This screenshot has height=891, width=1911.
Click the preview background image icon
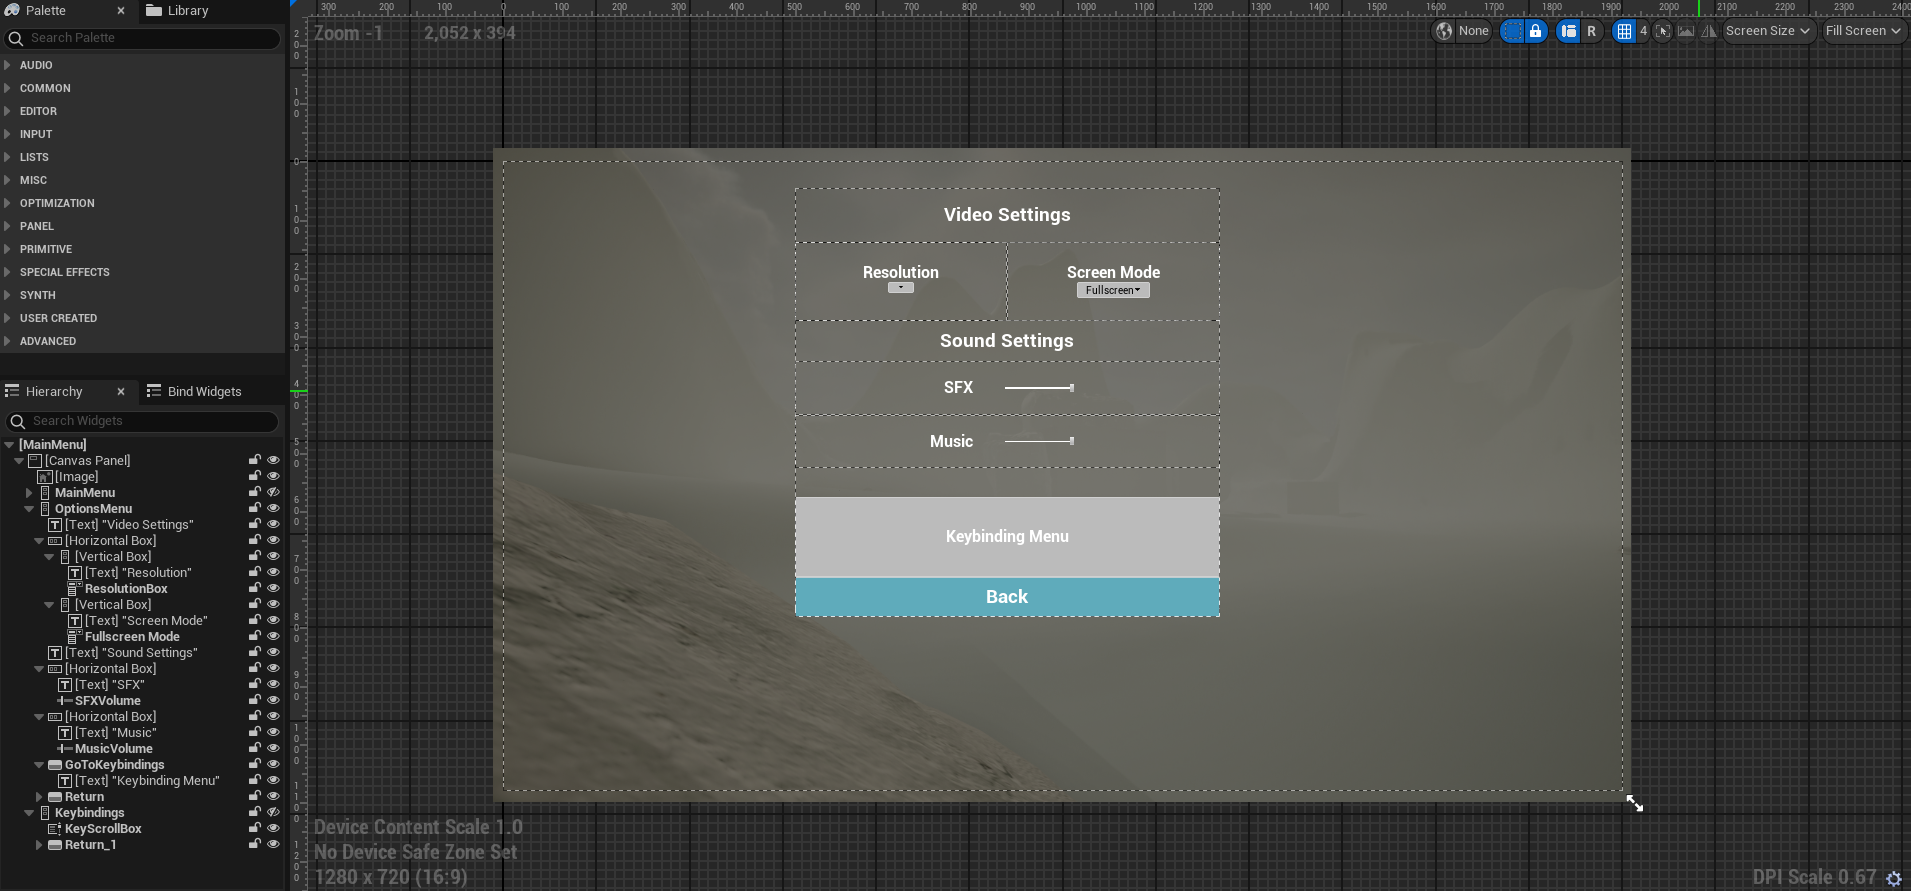click(1686, 31)
